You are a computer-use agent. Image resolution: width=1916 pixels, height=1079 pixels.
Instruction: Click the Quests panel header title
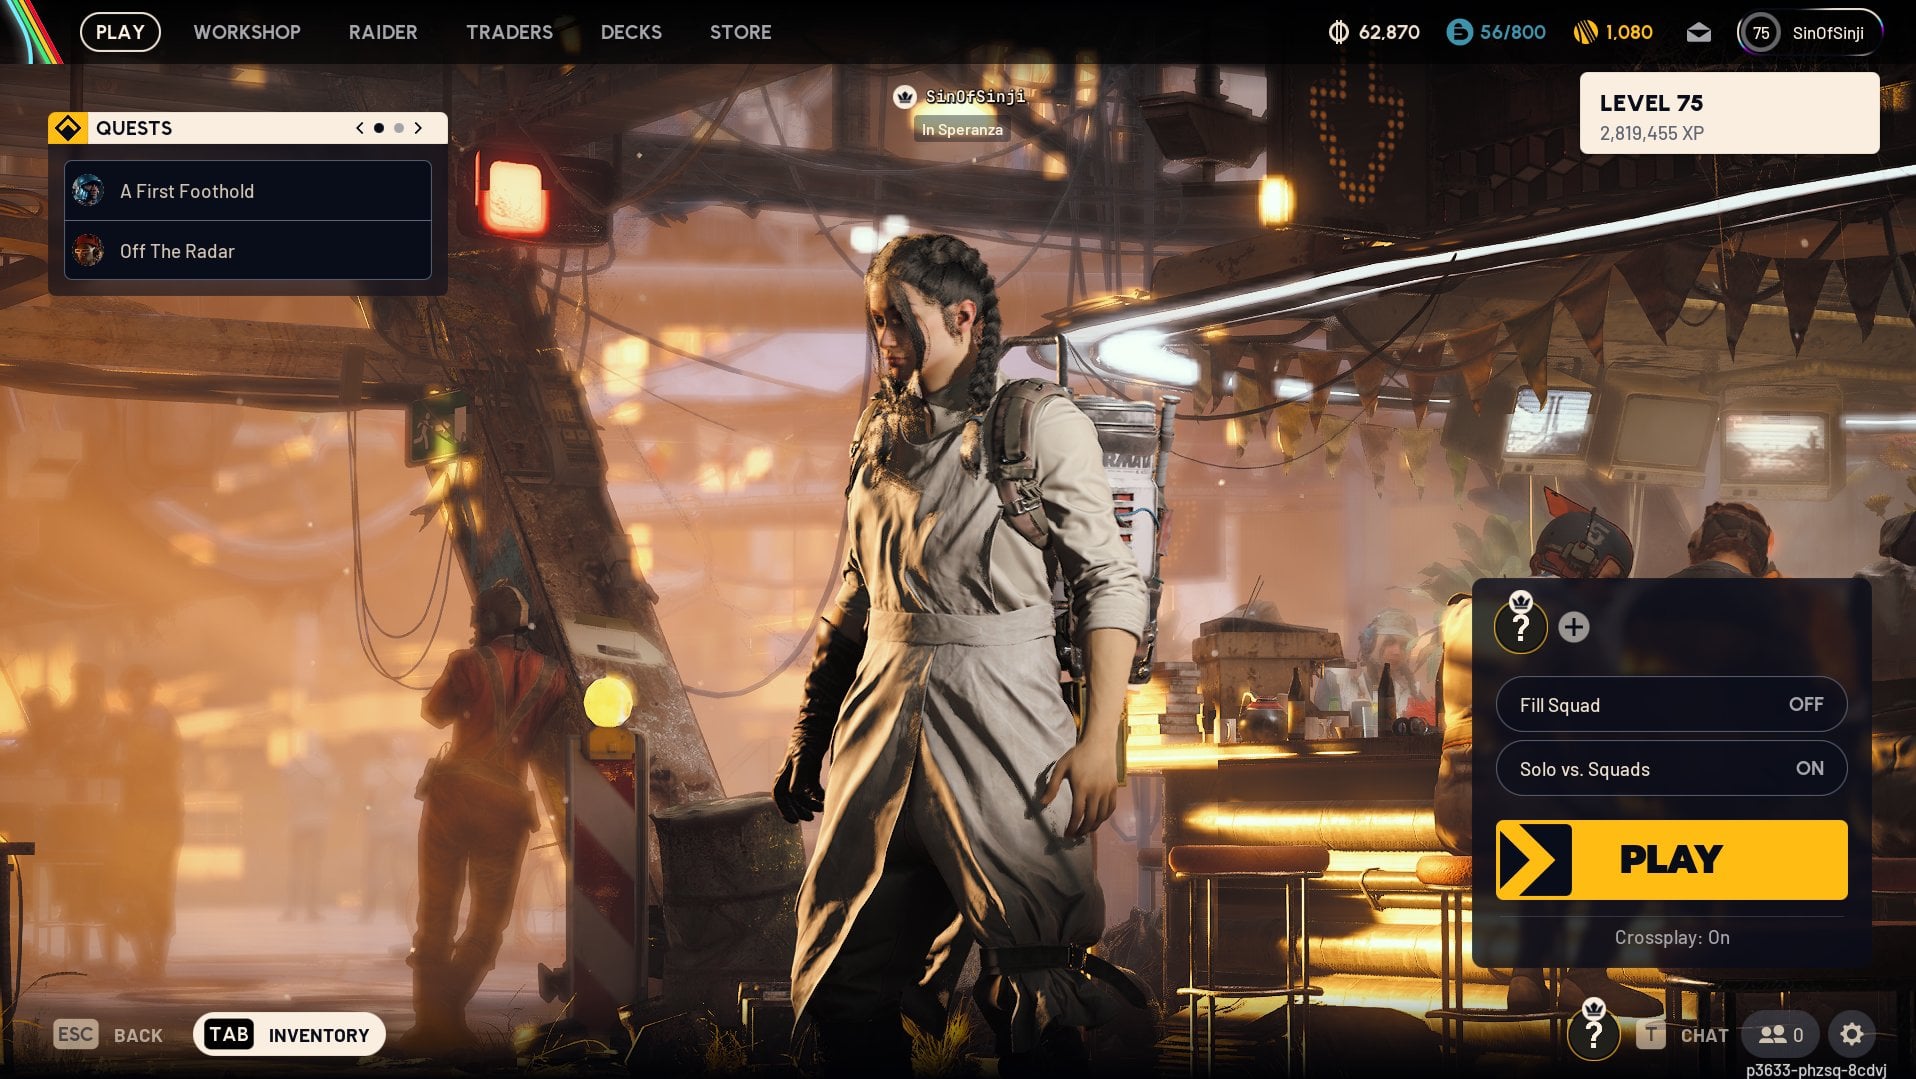point(134,128)
